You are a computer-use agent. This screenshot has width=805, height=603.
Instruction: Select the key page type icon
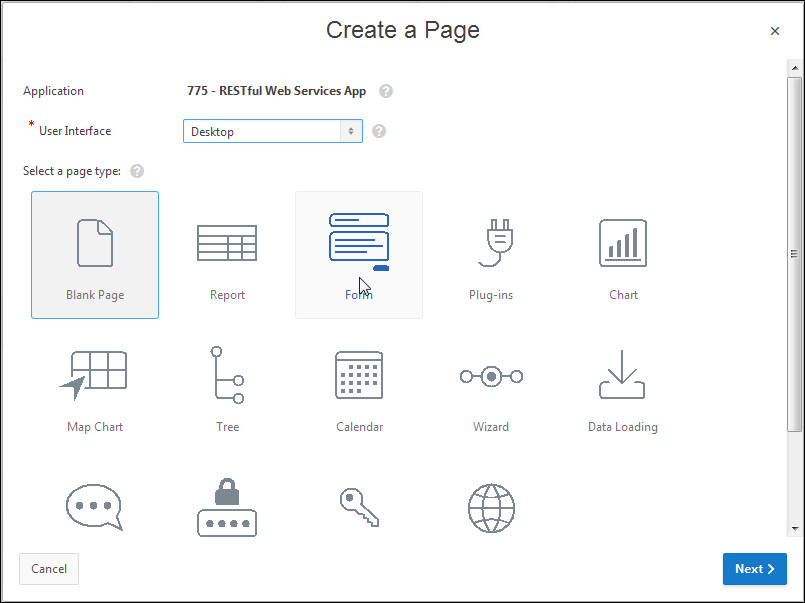click(x=359, y=507)
